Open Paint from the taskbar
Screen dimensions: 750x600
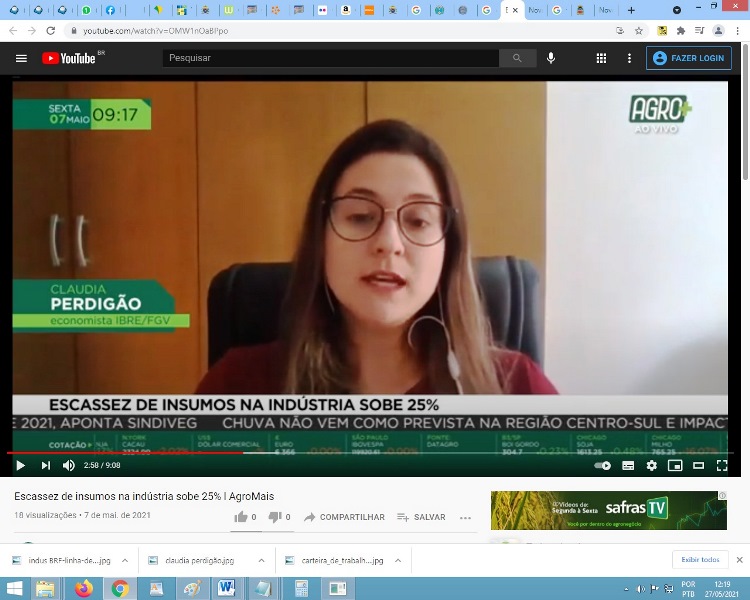192,589
